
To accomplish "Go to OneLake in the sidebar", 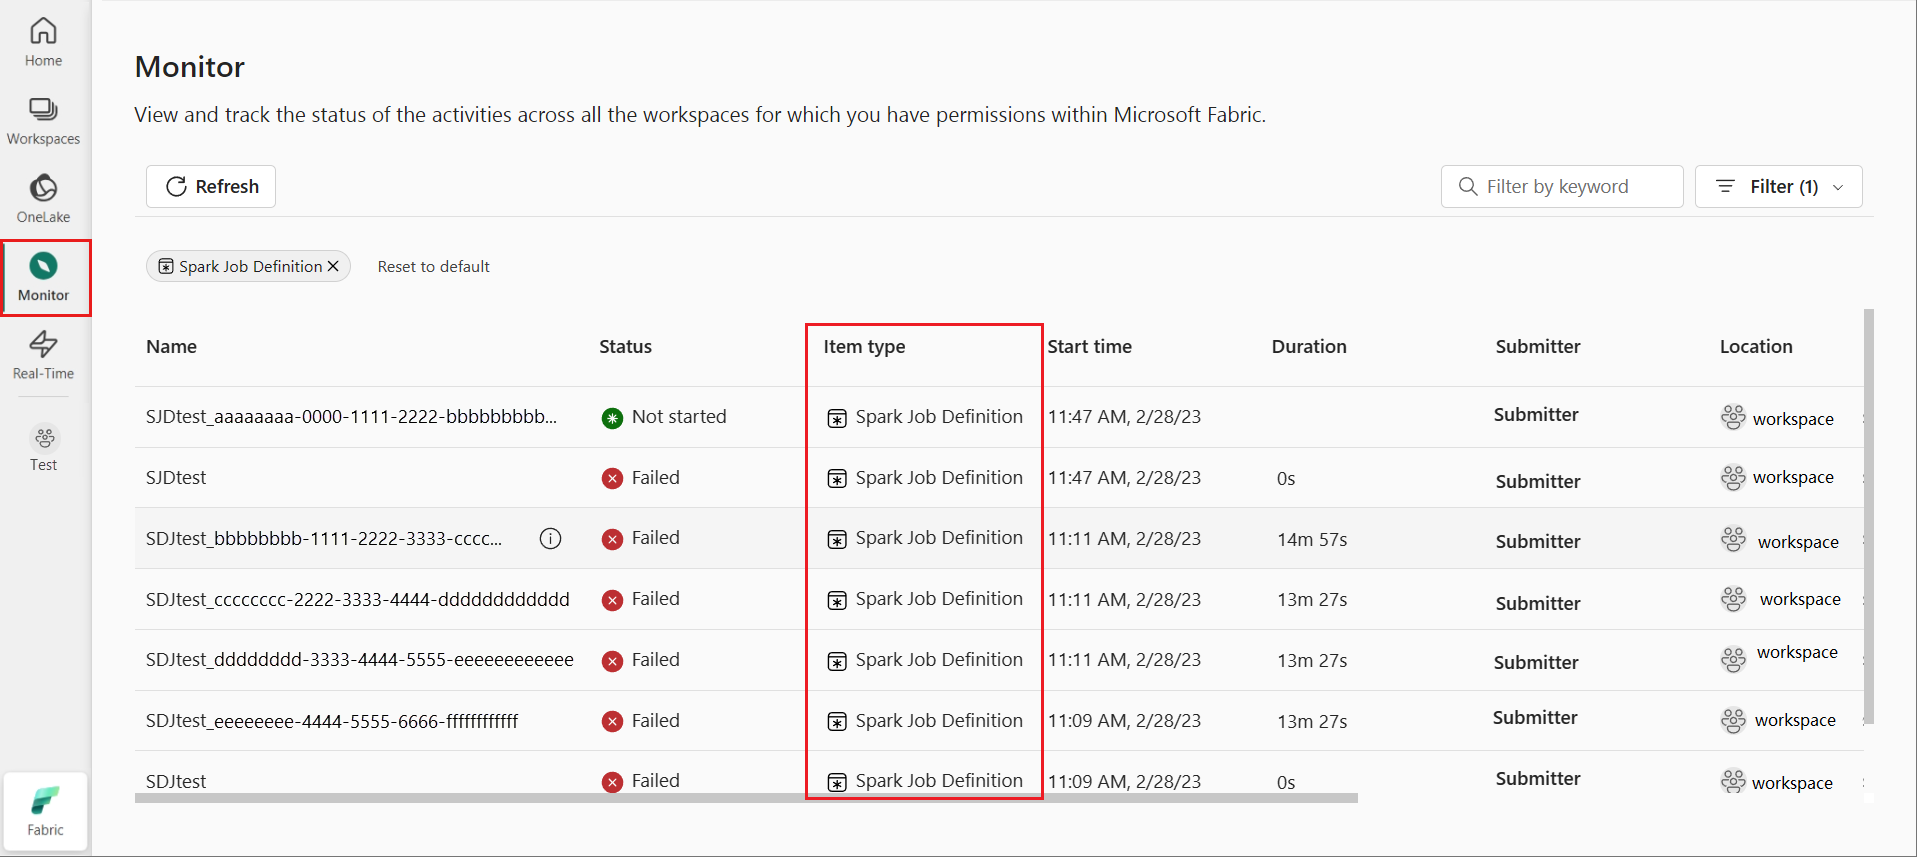I will pyautogui.click(x=43, y=198).
